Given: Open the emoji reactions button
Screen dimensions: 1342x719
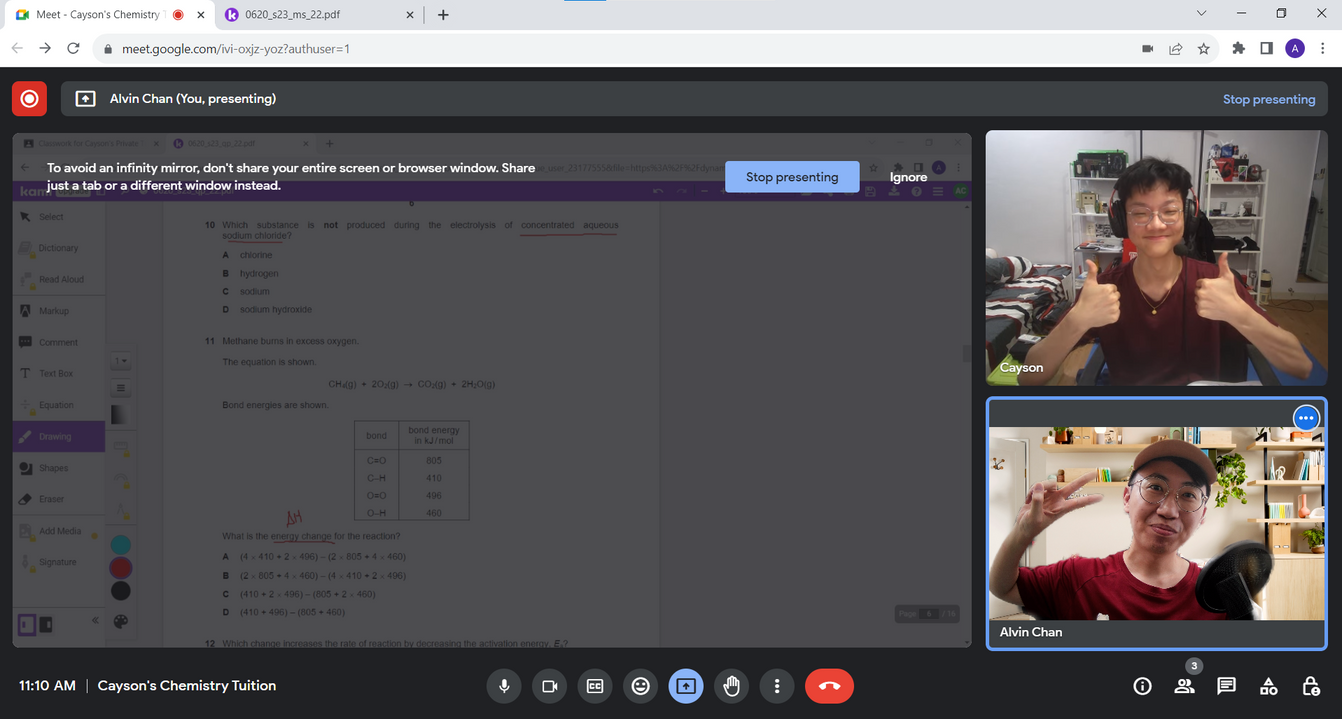Looking at the screenshot, I should click(640, 686).
